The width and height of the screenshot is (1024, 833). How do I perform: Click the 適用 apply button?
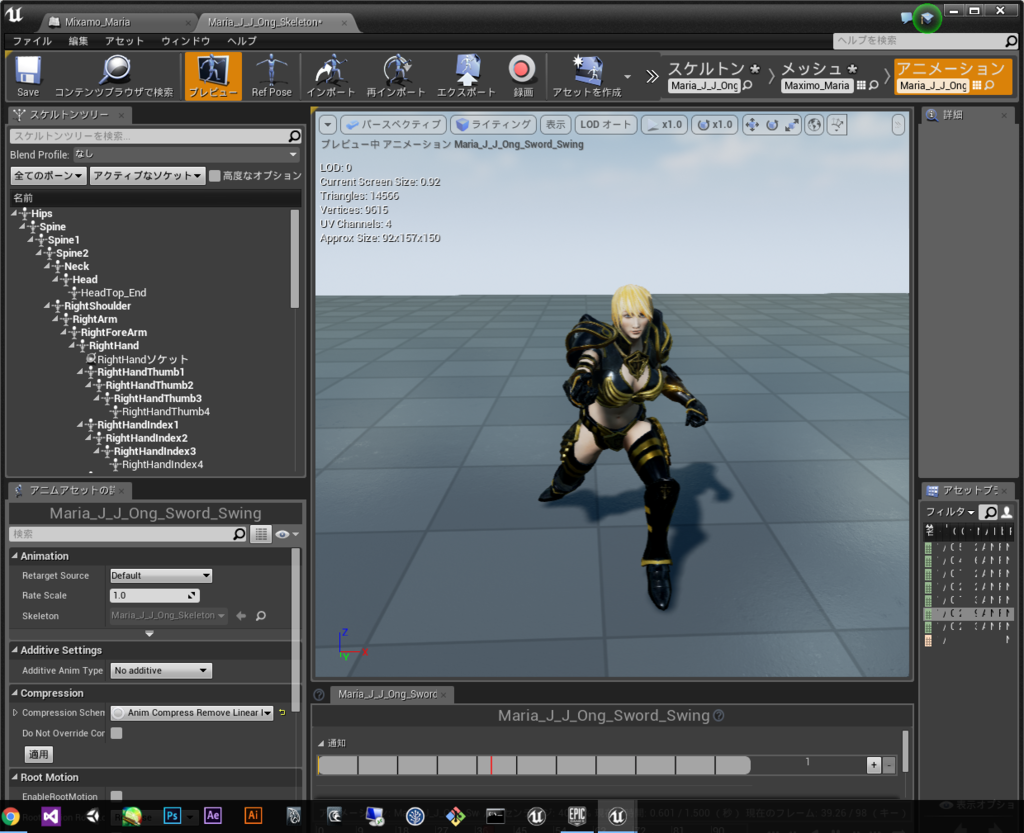(x=39, y=755)
